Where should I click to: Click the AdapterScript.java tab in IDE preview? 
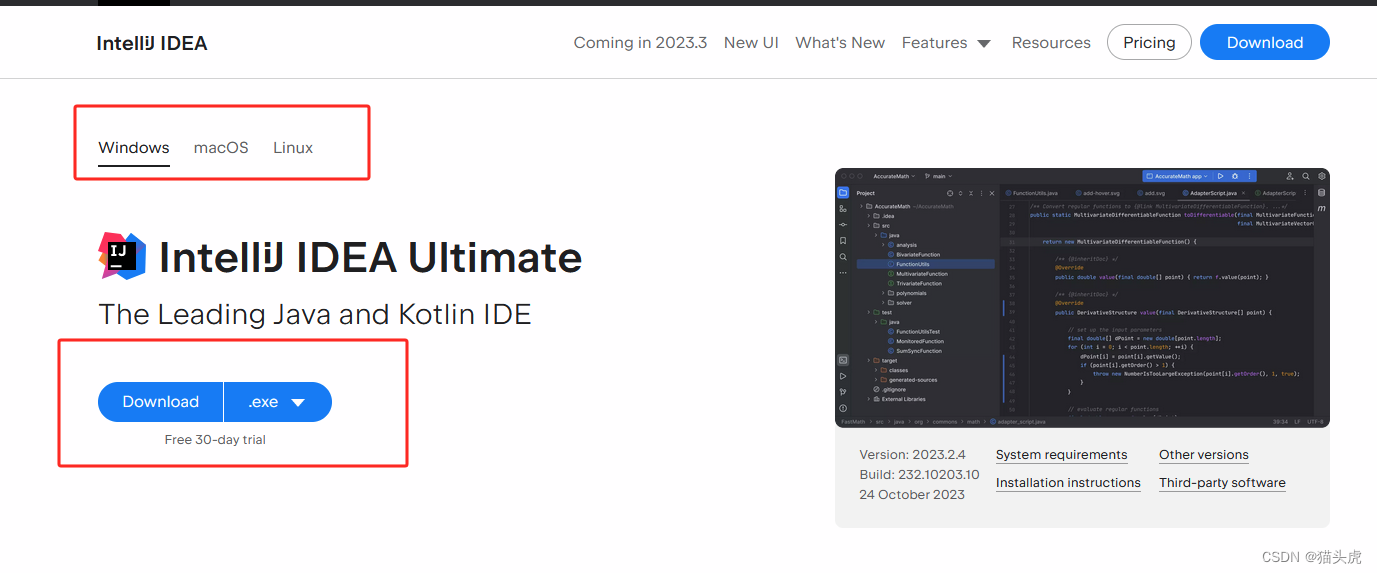click(1213, 193)
